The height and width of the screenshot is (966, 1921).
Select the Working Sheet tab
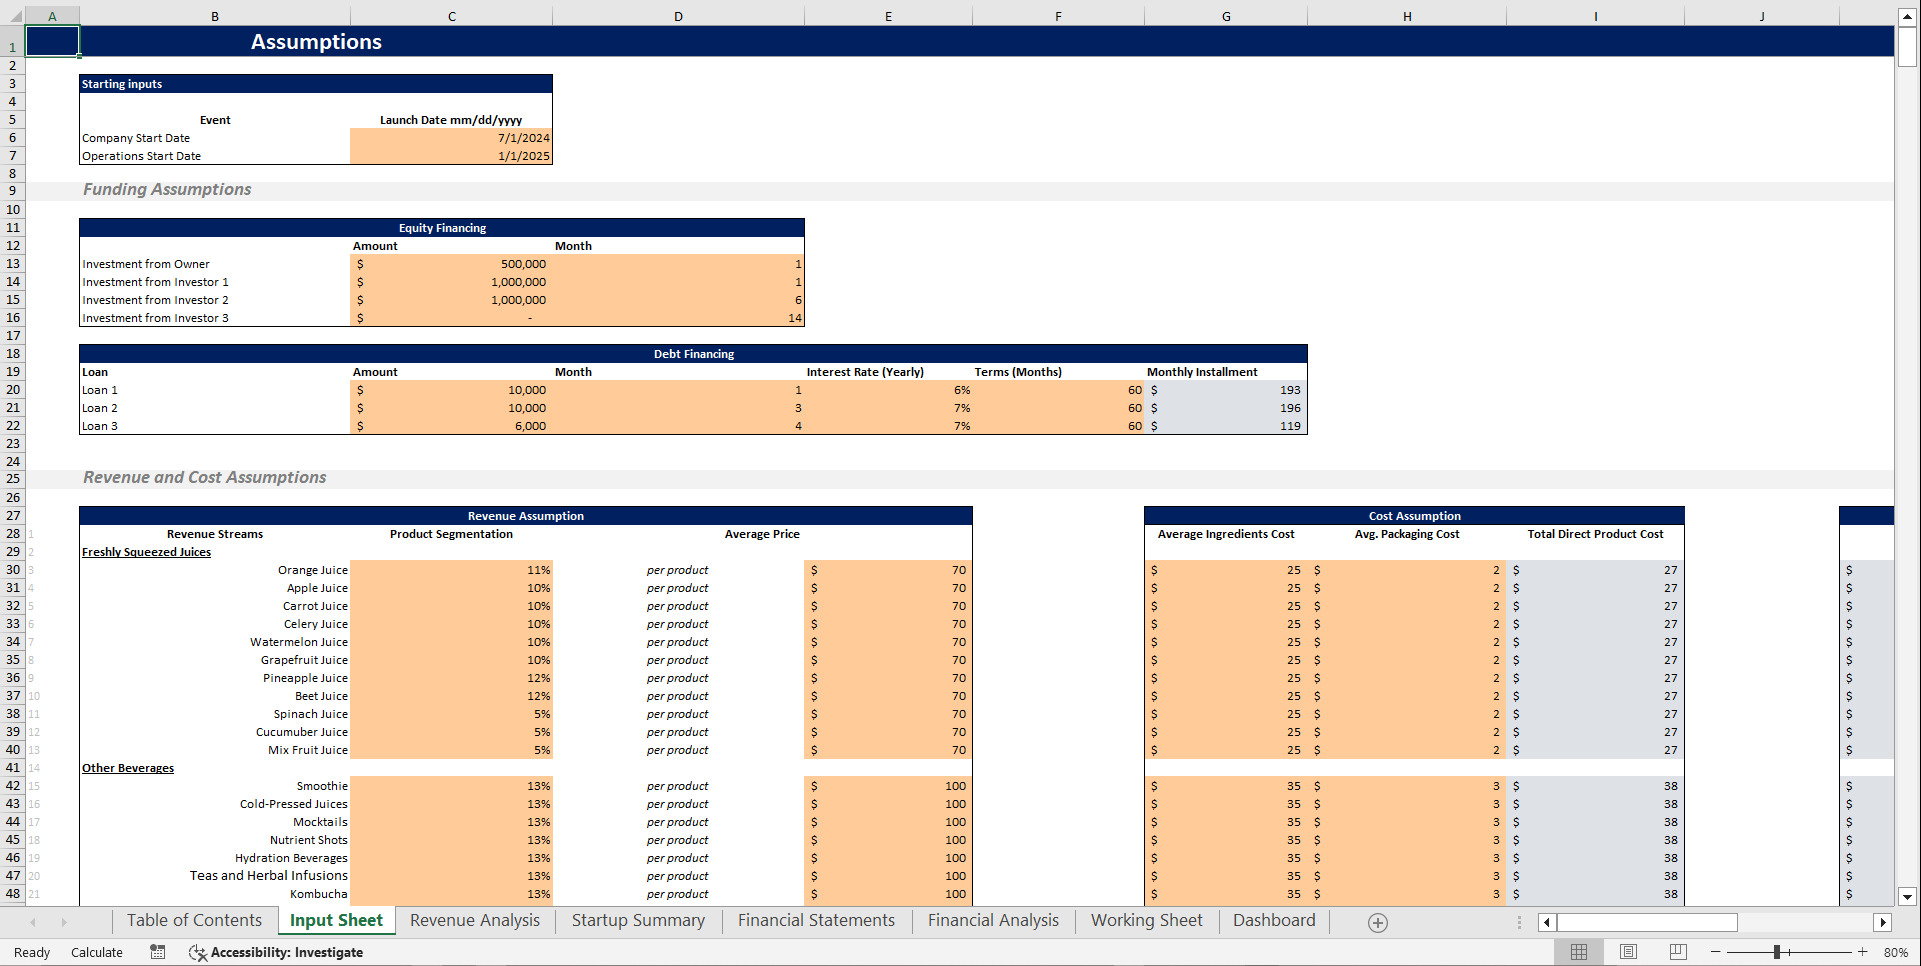1147,920
